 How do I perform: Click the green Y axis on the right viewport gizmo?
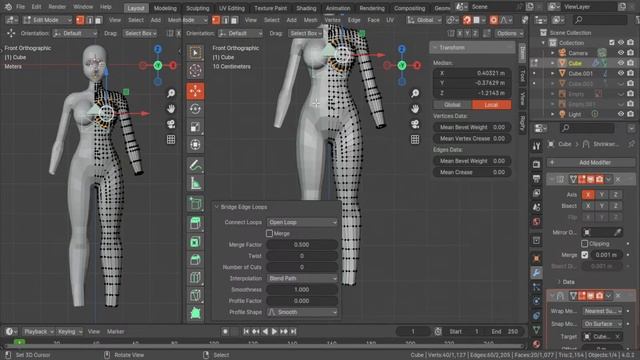(x=402, y=65)
